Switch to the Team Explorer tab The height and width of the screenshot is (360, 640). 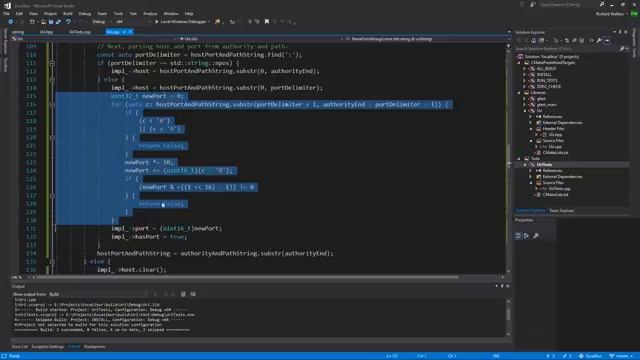tap(562, 211)
